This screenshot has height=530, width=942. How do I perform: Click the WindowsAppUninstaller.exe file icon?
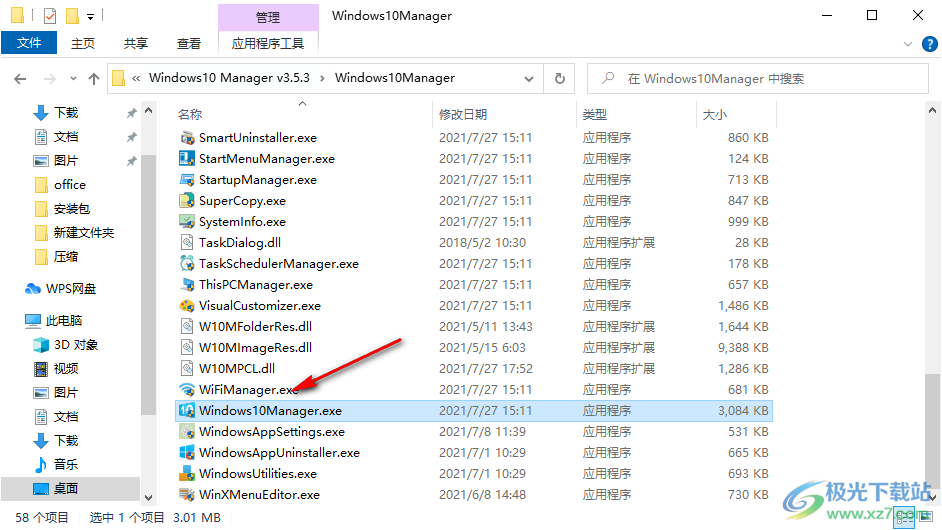[x=187, y=453]
